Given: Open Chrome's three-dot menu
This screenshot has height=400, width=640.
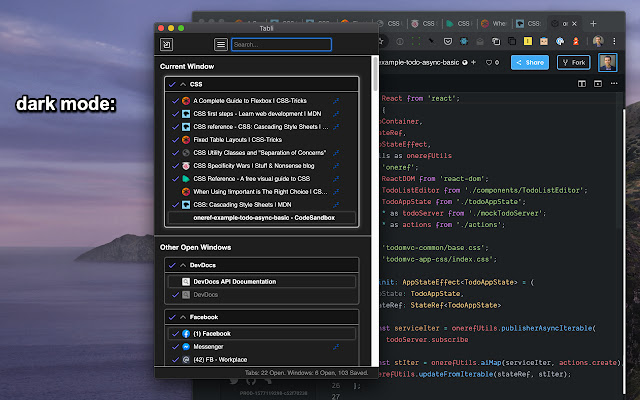Looking at the screenshot, I should 613,41.
